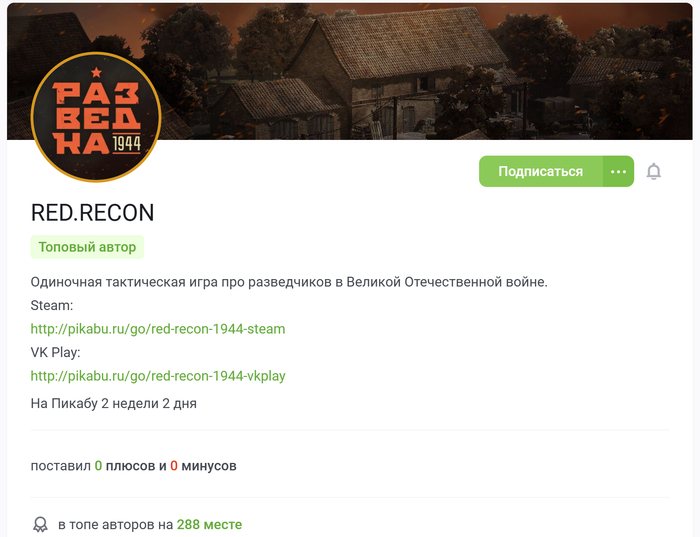700x537 pixels.
Task: Select the game description about разведчиков
Action: coord(289,282)
